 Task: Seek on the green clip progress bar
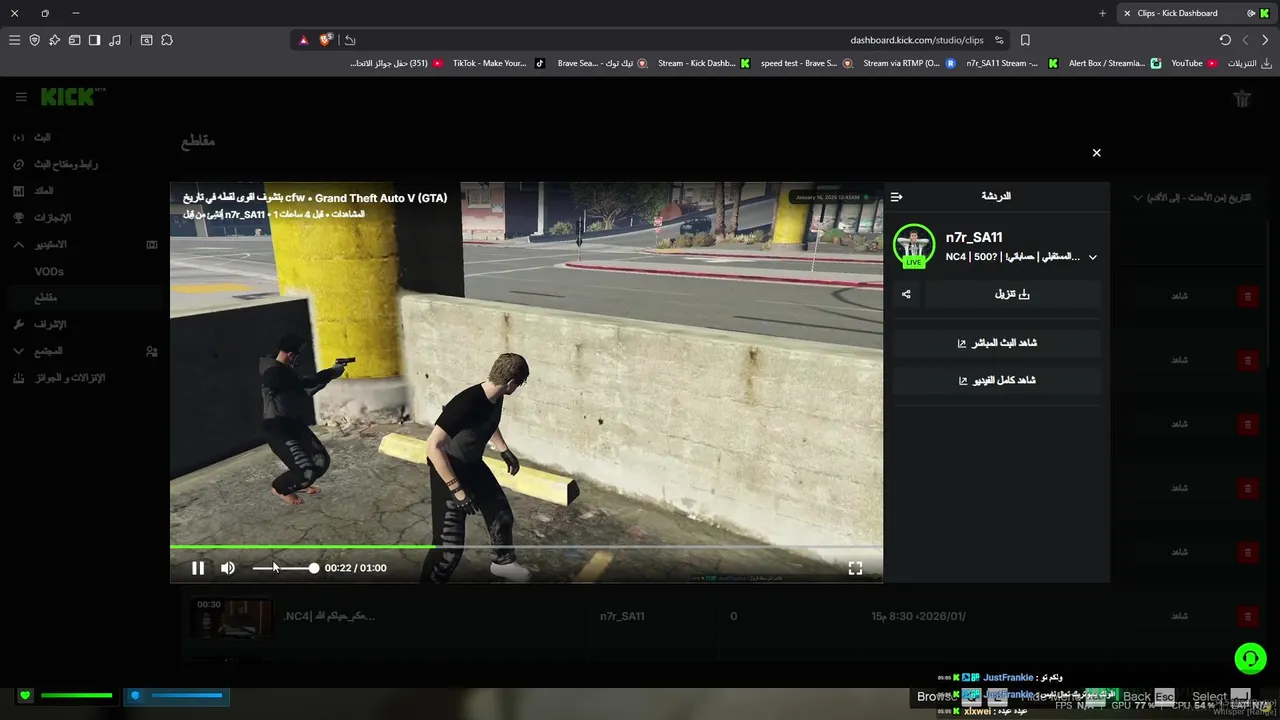click(x=526, y=547)
